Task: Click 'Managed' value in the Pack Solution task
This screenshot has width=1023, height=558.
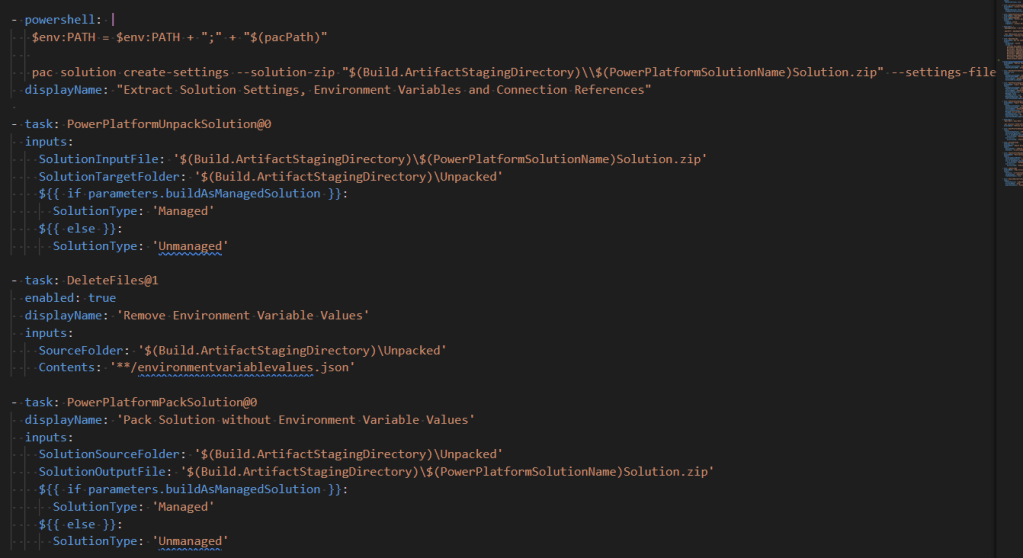Action: pos(183,506)
